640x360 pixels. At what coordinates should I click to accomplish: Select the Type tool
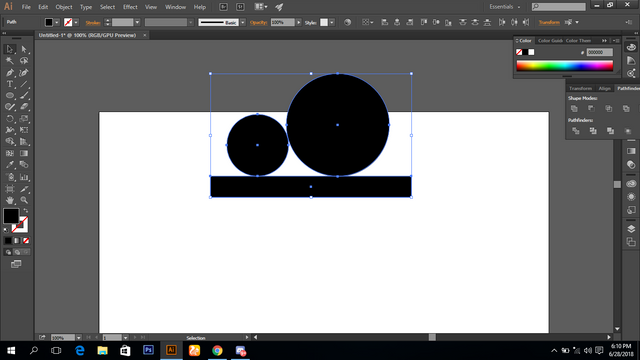point(10,84)
